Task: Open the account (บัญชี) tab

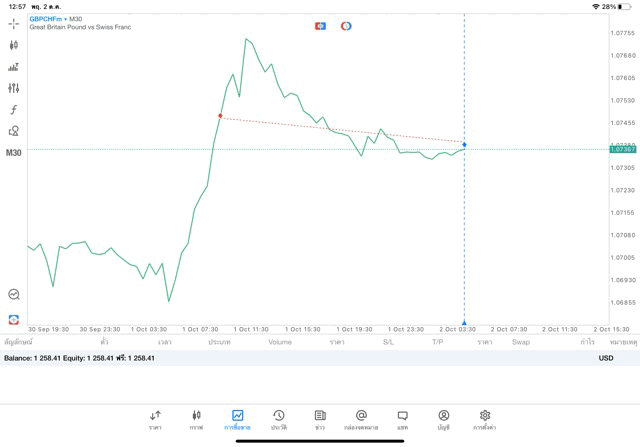Action: 443,419
